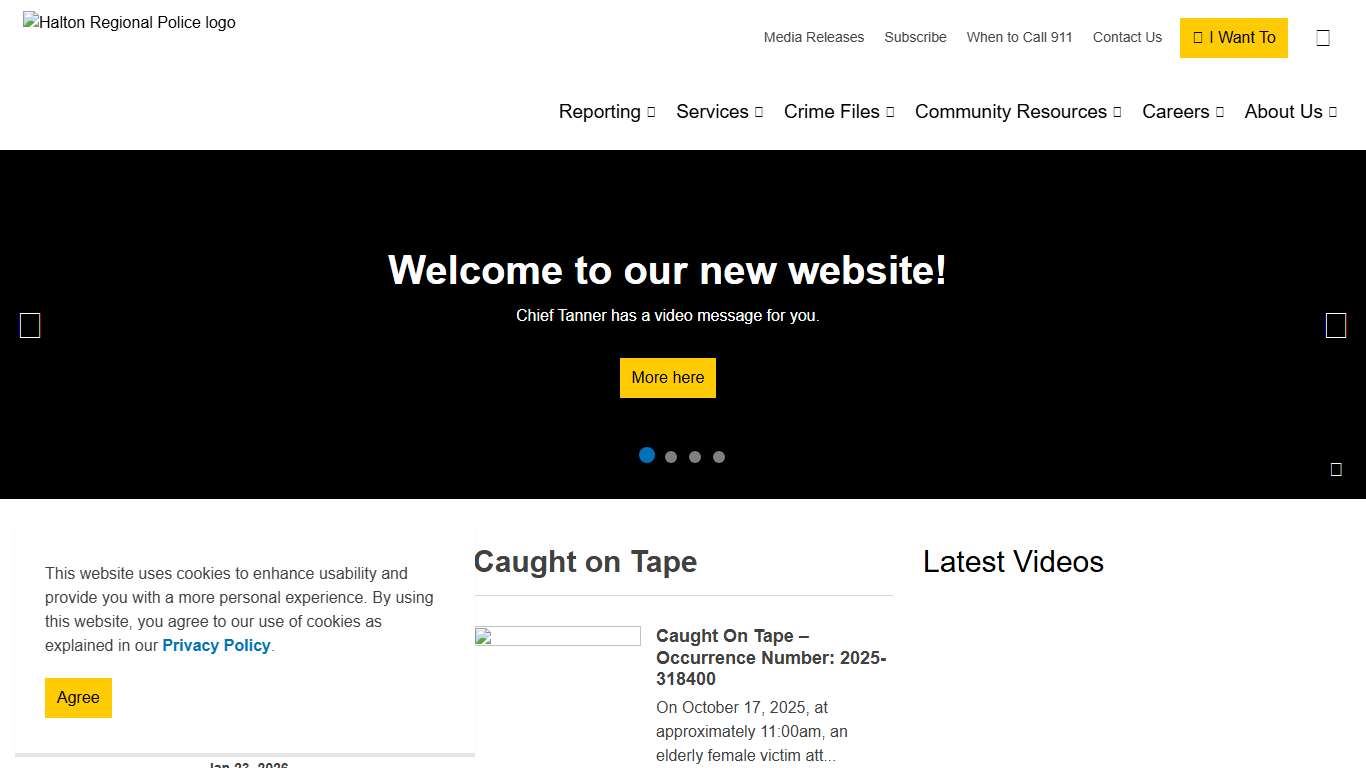Select the first carousel slide dot
Image resolution: width=1366 pixels, height=768 pixels.
click(x=647, y=456)
